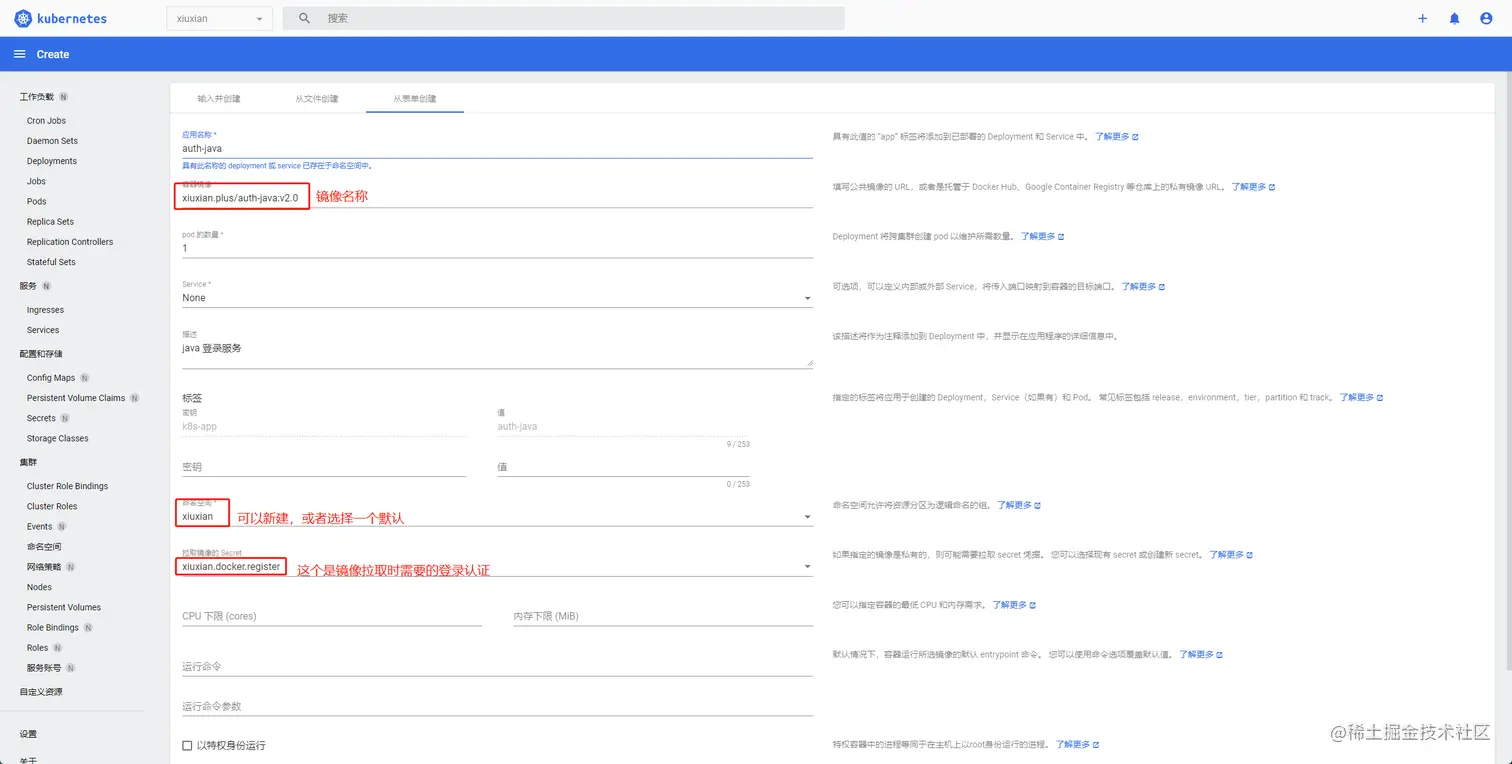Screen dimensions: 1512x764
Task: Open 了解更多 link for application name
Action: click(1116, 136)
